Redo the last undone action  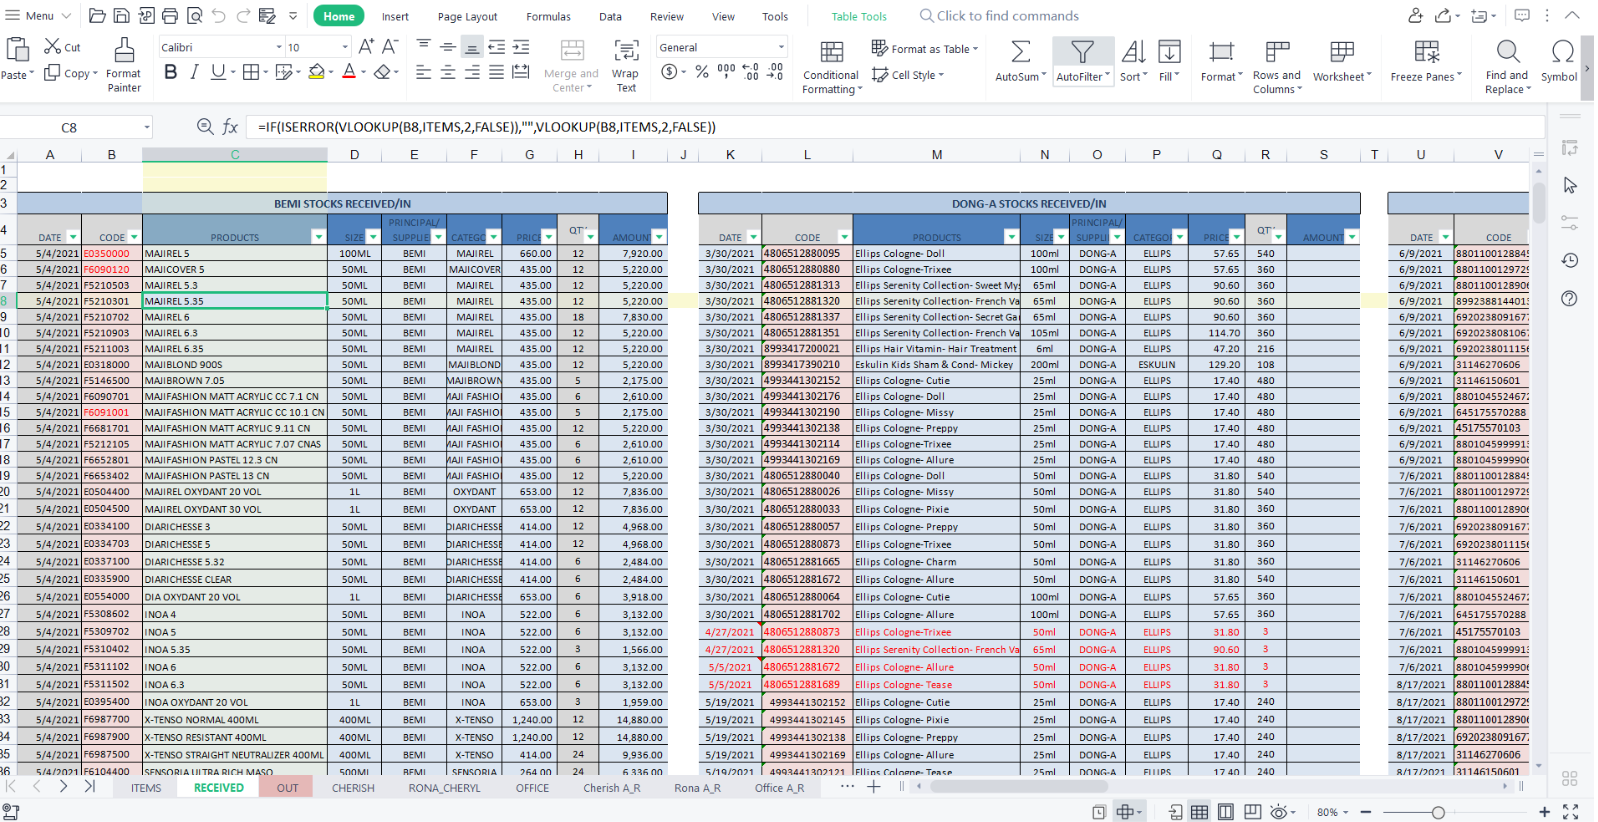click(x=242, y=16)
